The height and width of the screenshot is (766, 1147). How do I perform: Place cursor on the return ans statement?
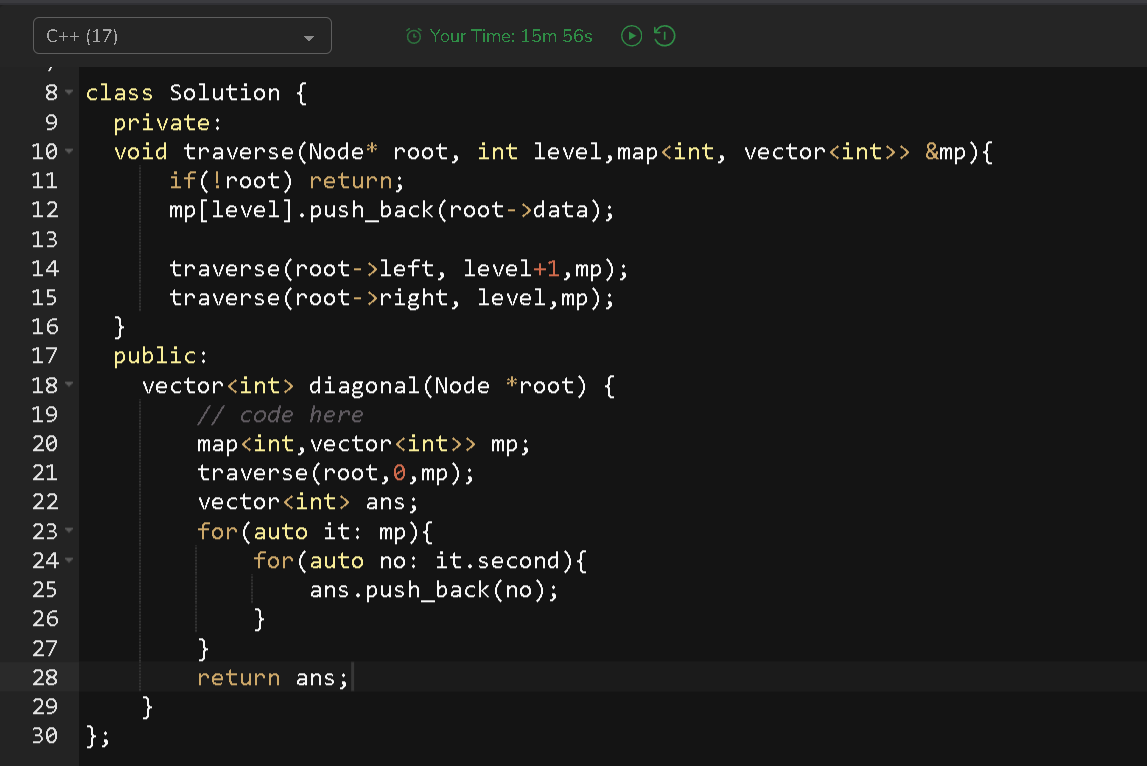coord(270,677)
